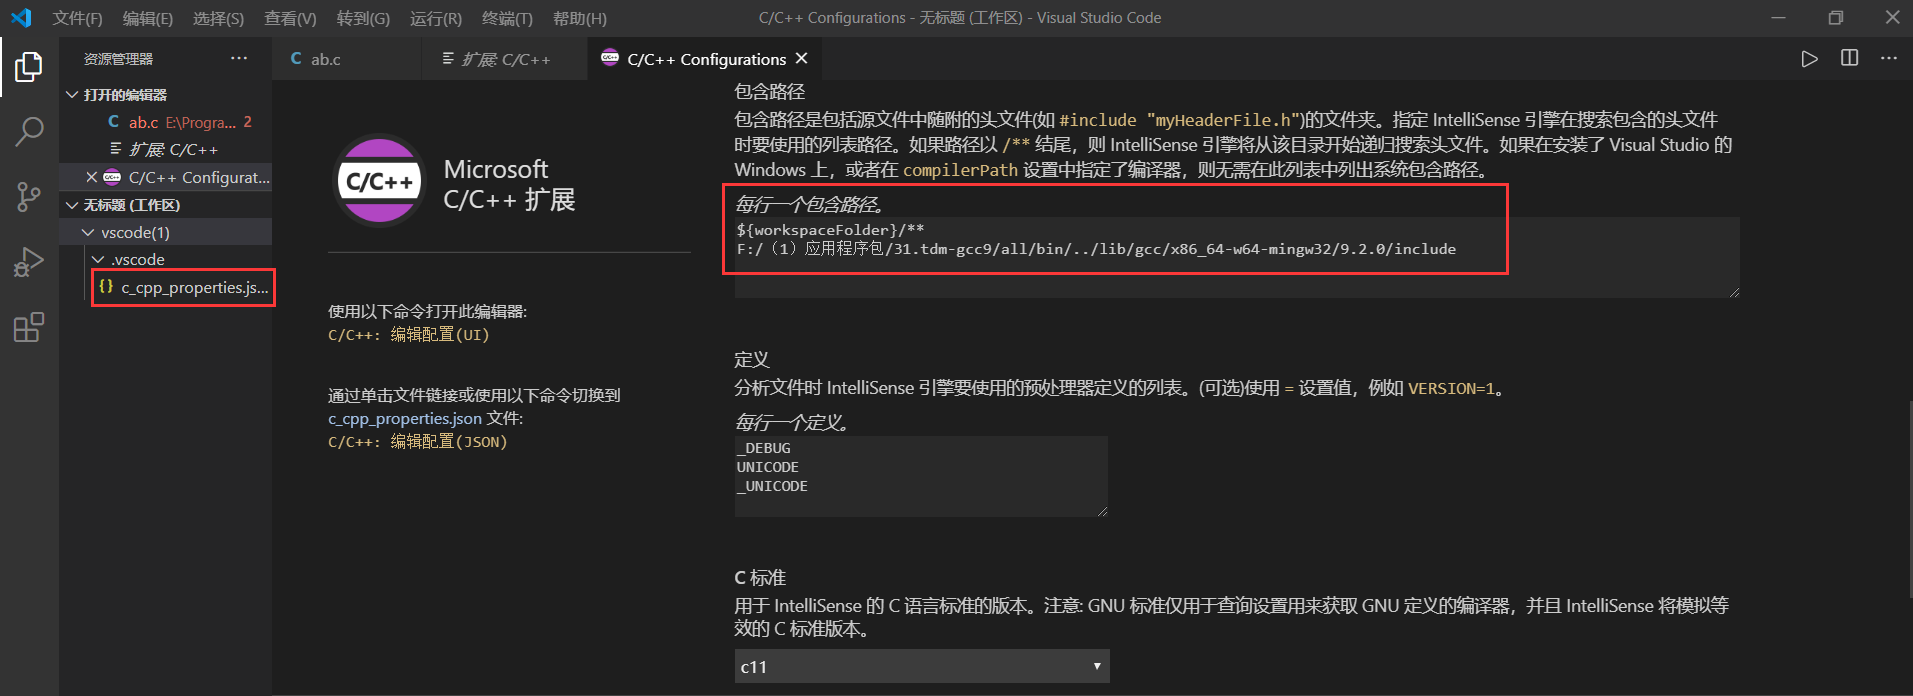Select the C/C++ Configurations tab
1913x696 pixels.
(x=706, y=59)
